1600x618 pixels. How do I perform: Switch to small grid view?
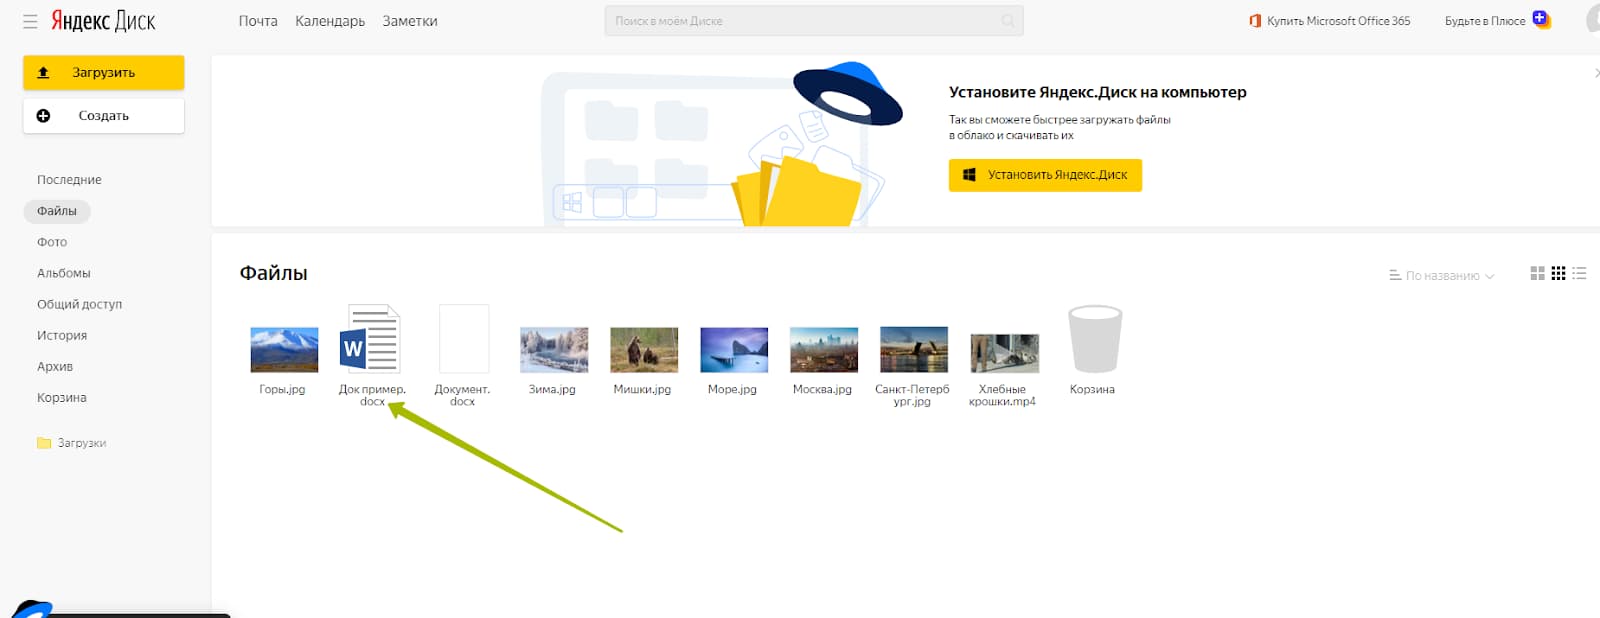pyautogui.click(x=1558, y=274)
